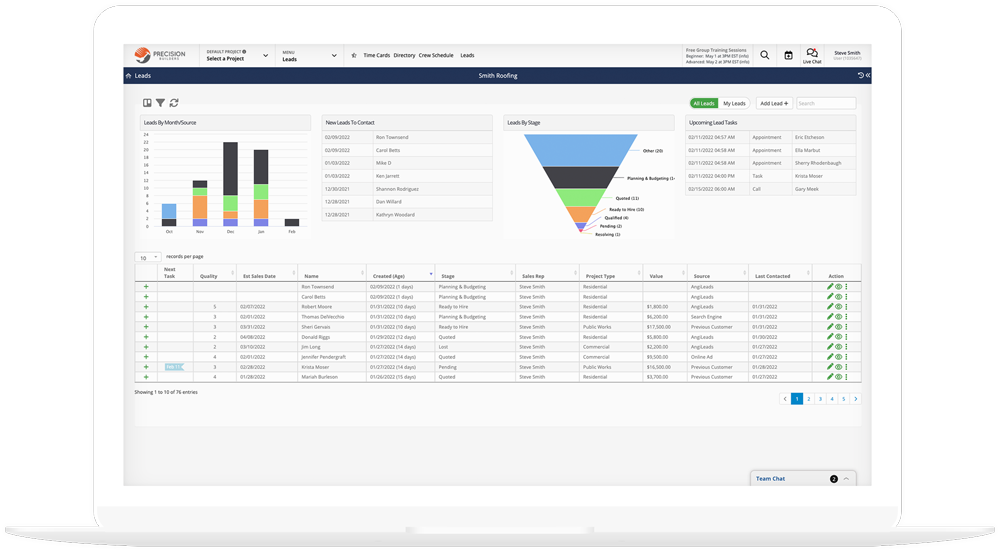Click the favorites star in the menu bar
Viewport: 1000px width, 552px height.
354,56
